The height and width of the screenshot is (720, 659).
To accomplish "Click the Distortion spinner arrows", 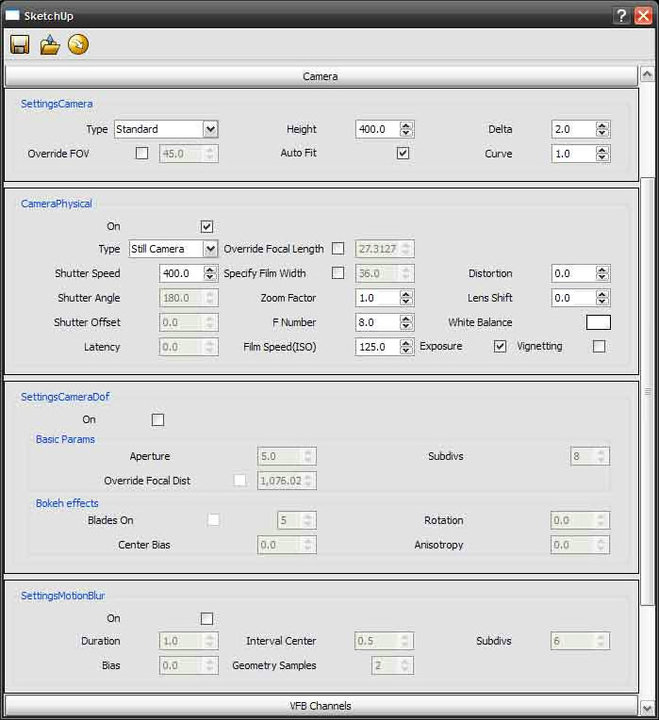I will (602, 273).
